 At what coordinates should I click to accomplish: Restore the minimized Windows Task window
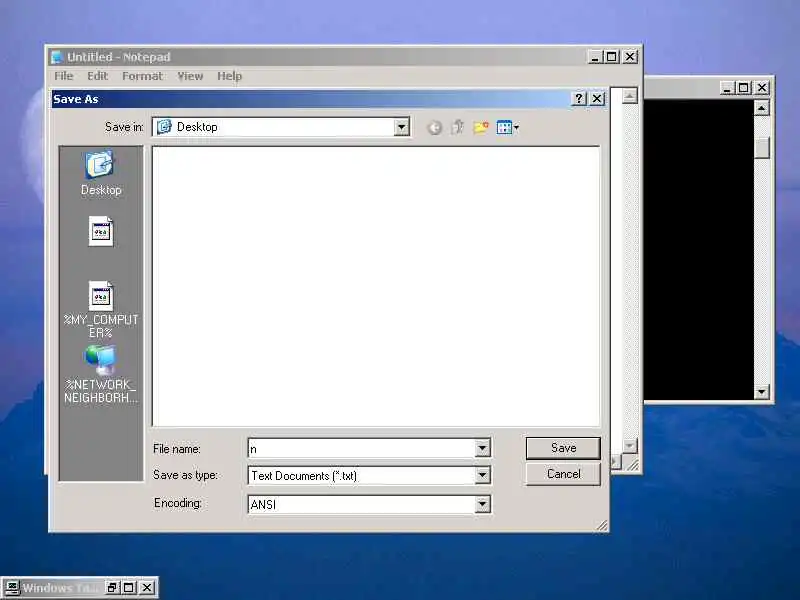click(x=112, y=588)
